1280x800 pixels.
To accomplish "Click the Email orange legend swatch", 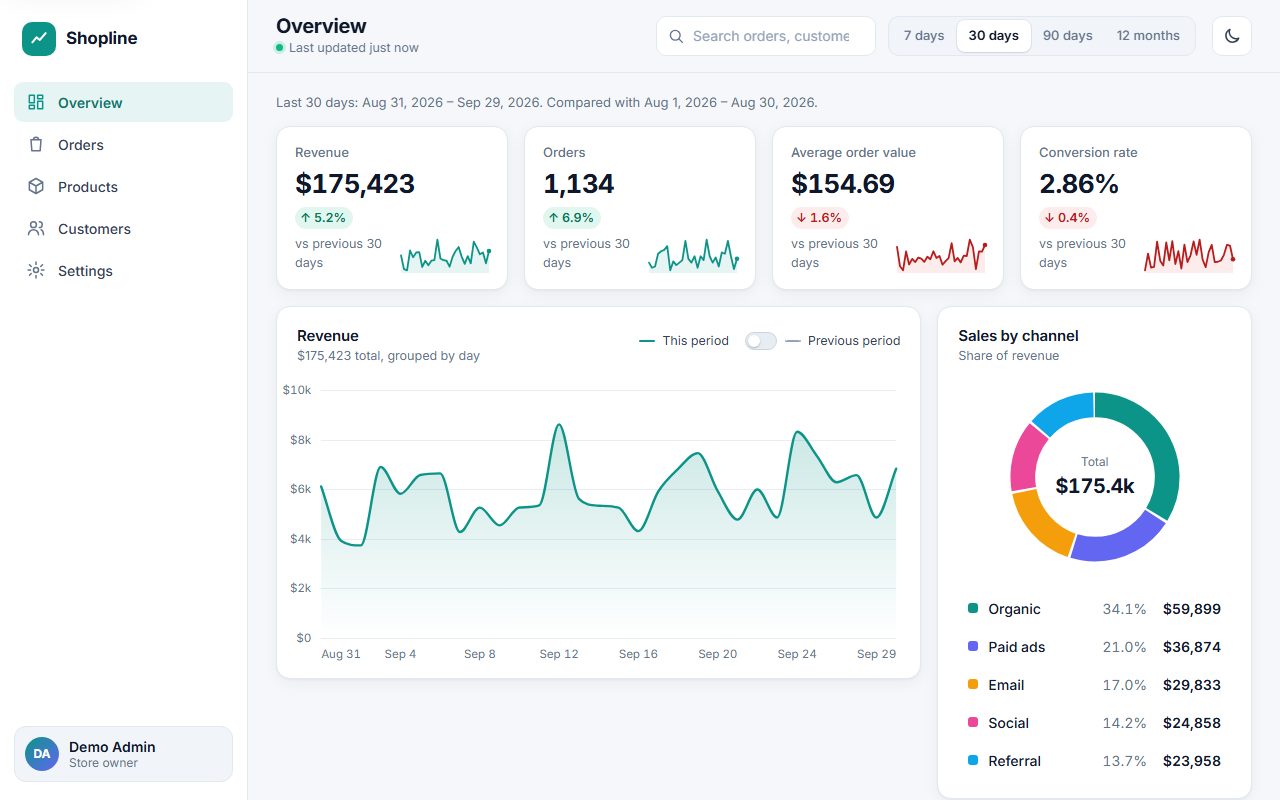I will (x=973, y=684).
